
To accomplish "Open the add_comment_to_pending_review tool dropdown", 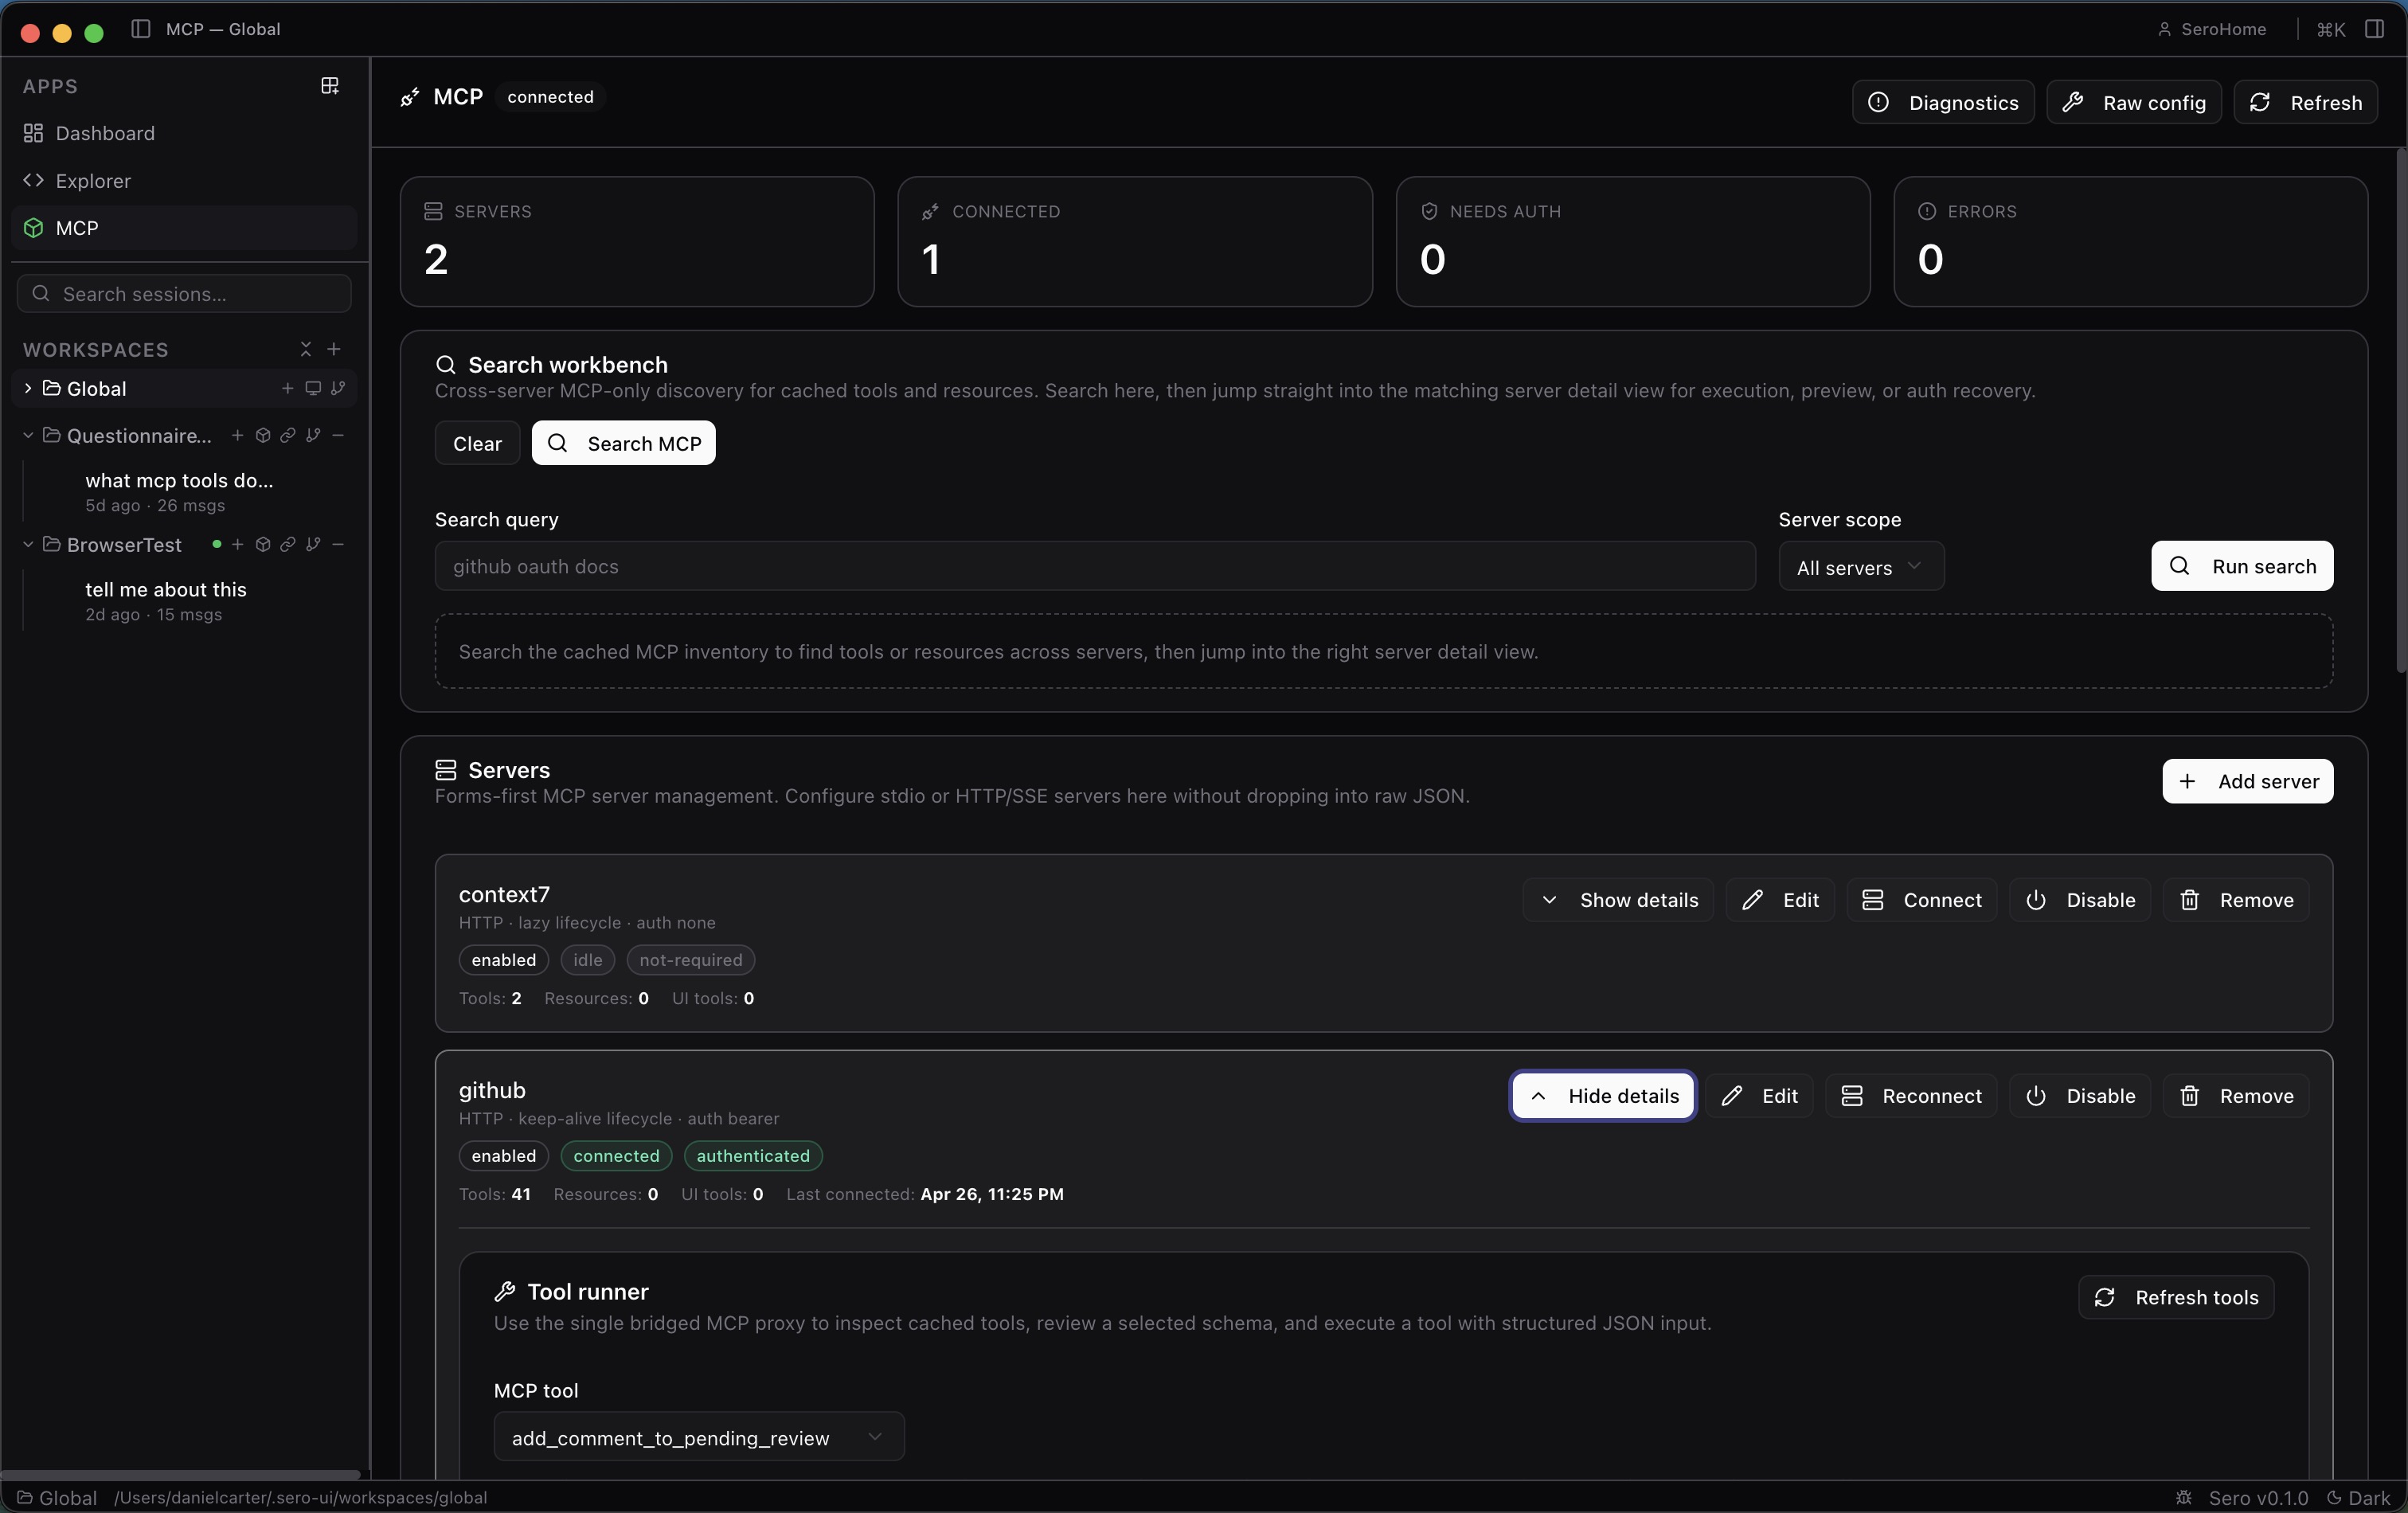I will click(700, 1438).
